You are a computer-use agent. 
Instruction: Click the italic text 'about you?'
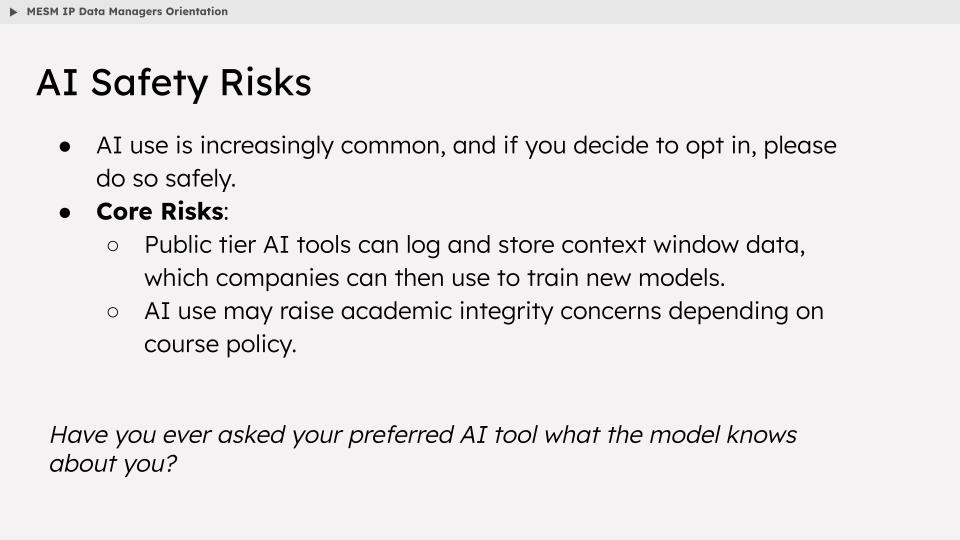point(113,464)
